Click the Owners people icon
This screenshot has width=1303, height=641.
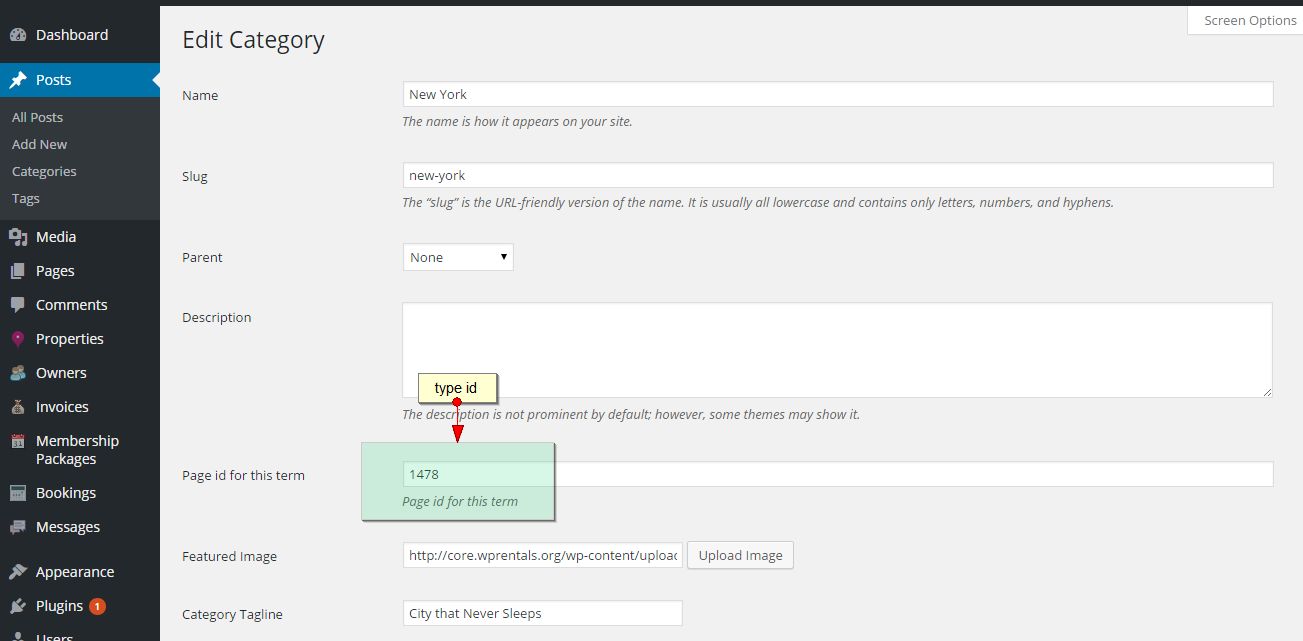point(18,373)
